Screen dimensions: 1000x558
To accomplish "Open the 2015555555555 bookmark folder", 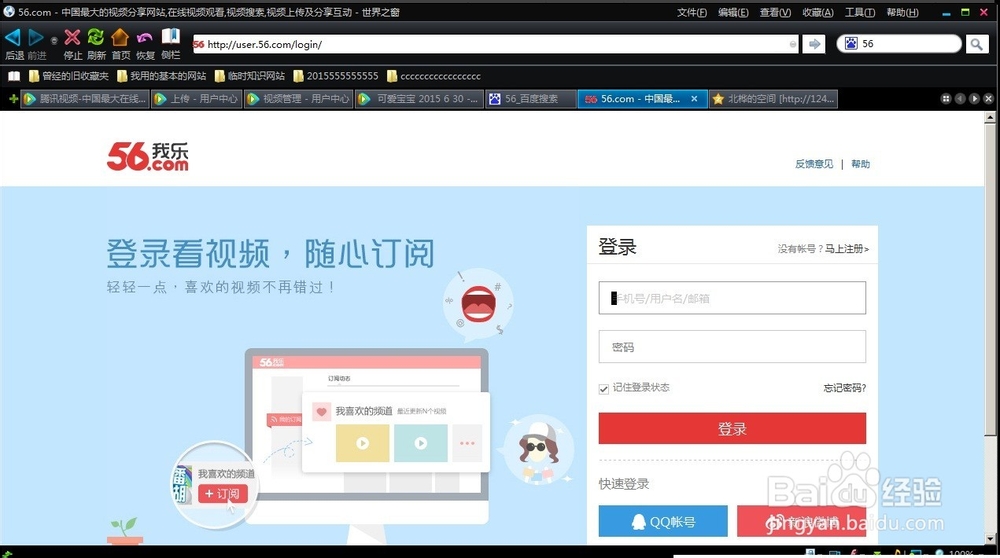I will pyautogui.click(x=336, y=77).
